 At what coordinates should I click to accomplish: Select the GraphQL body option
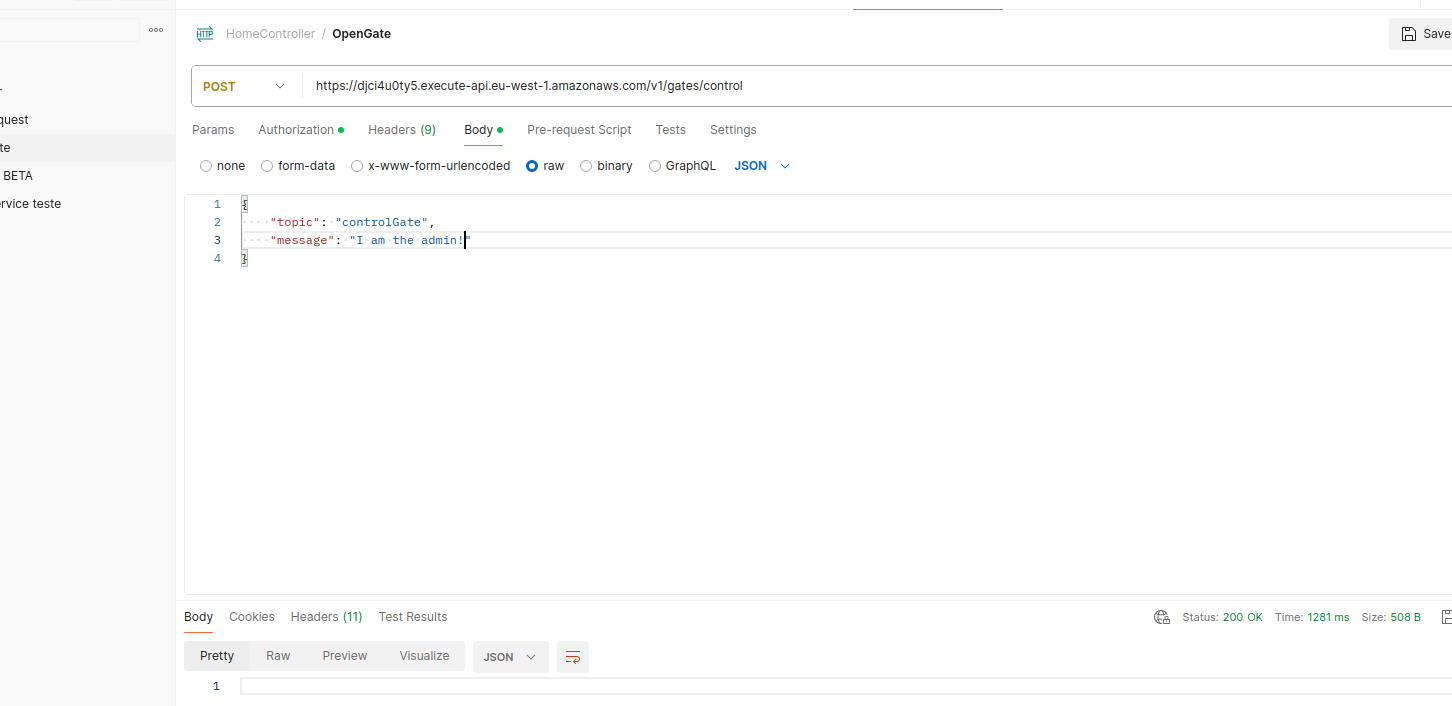pyautogui.click(x=655, y=165)
